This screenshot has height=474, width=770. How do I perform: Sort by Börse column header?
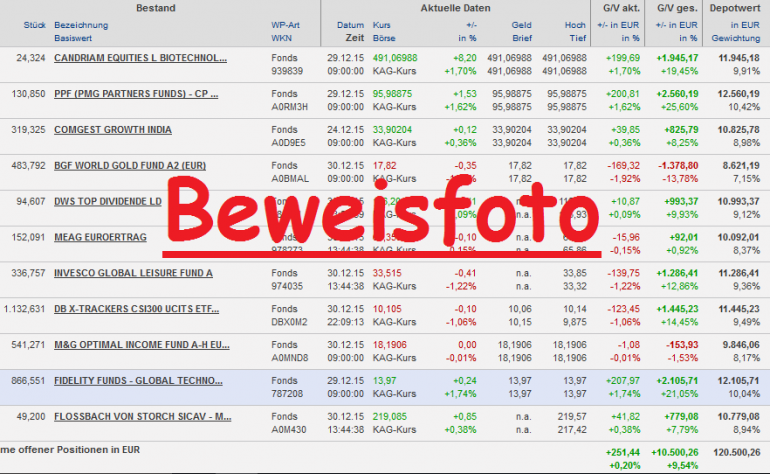tap(384, 38)
